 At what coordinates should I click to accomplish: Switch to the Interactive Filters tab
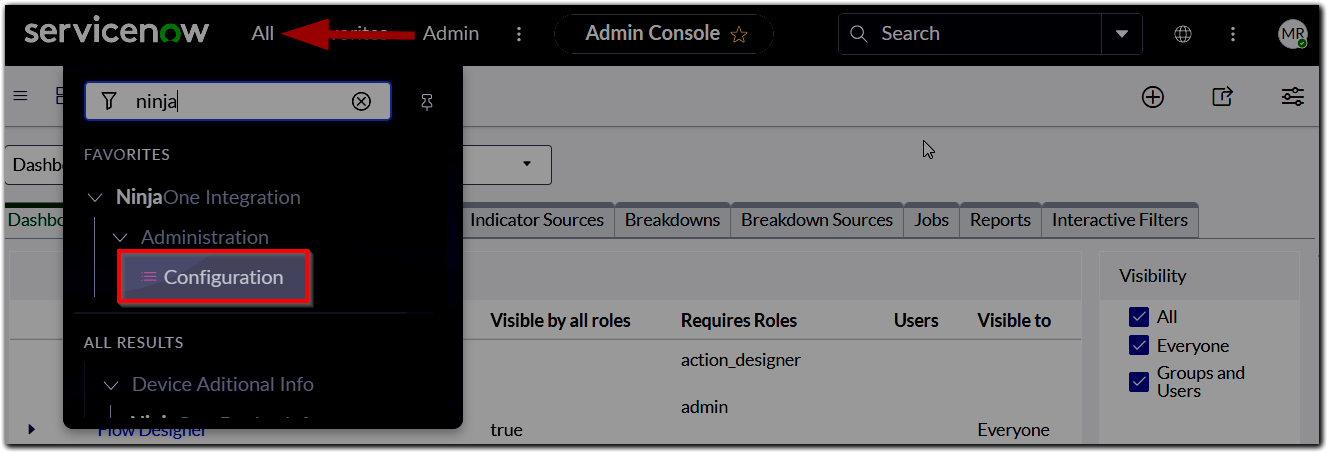point(1120,220)
